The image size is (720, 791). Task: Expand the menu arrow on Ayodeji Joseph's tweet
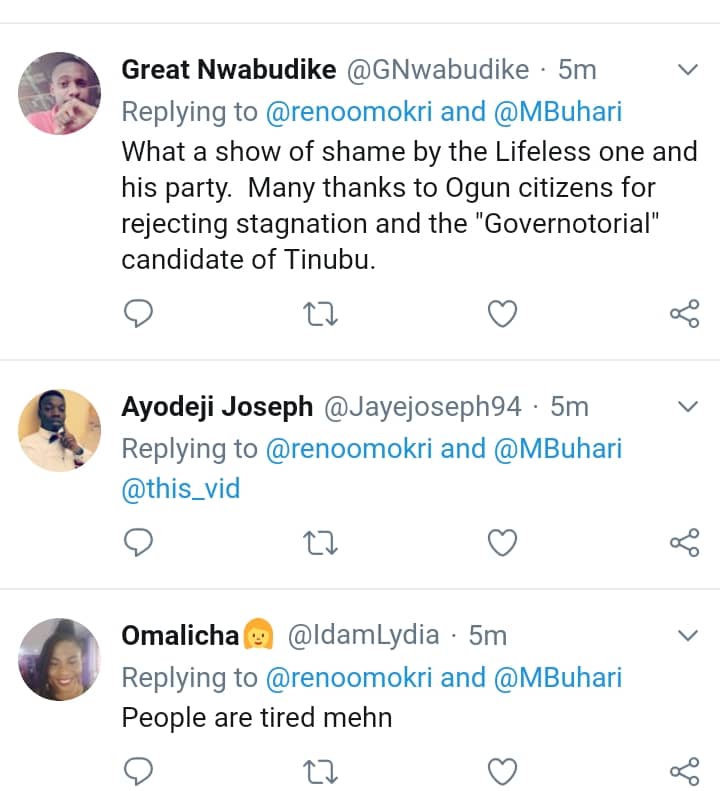click(x=688, y=407)
